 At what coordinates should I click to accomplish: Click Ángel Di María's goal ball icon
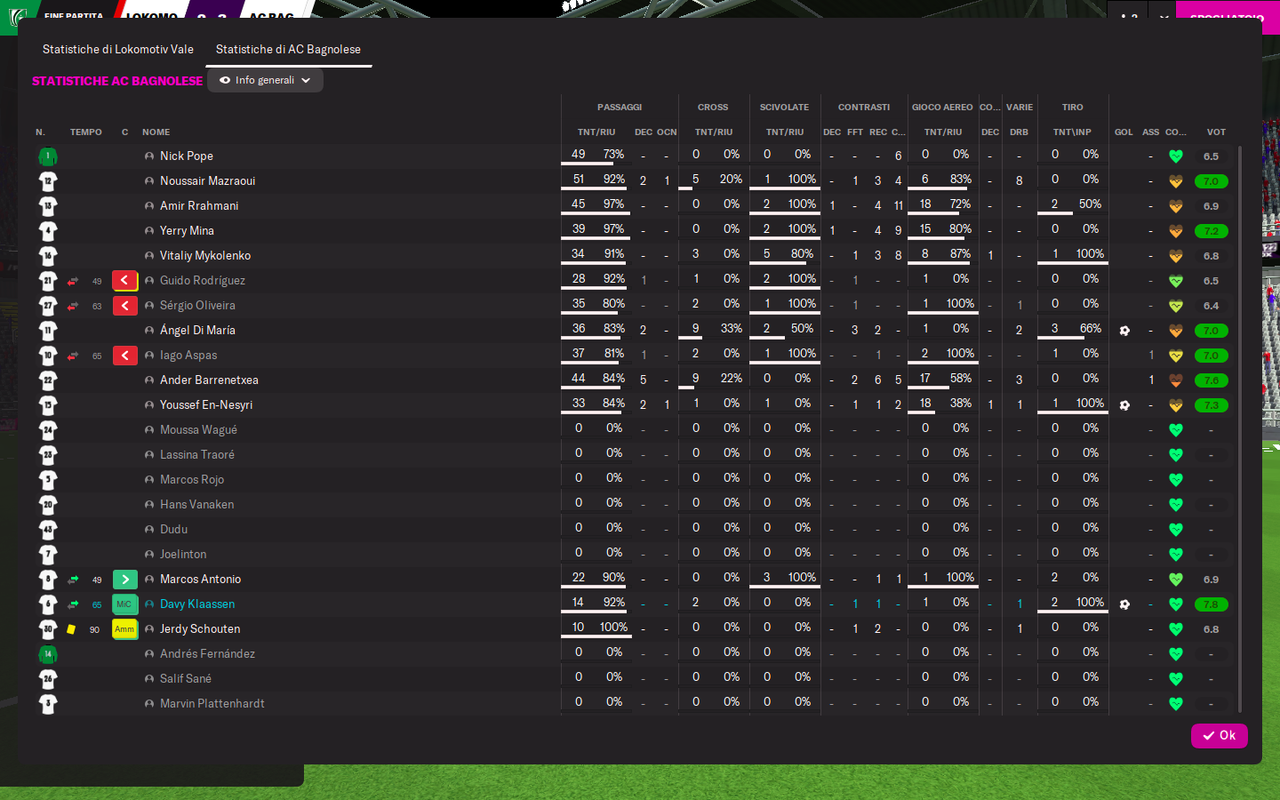pyautogui.click(x=1124, y=330)
